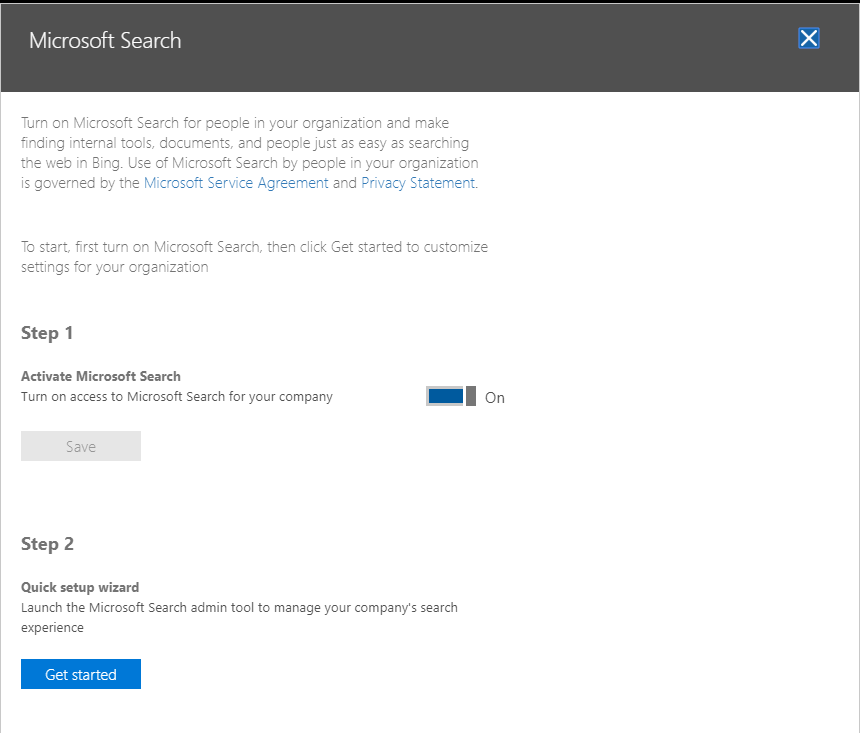Toggle the Activate Microsoft Search switch
Viewport: 860px width, 733px height.
coord(451,396)
